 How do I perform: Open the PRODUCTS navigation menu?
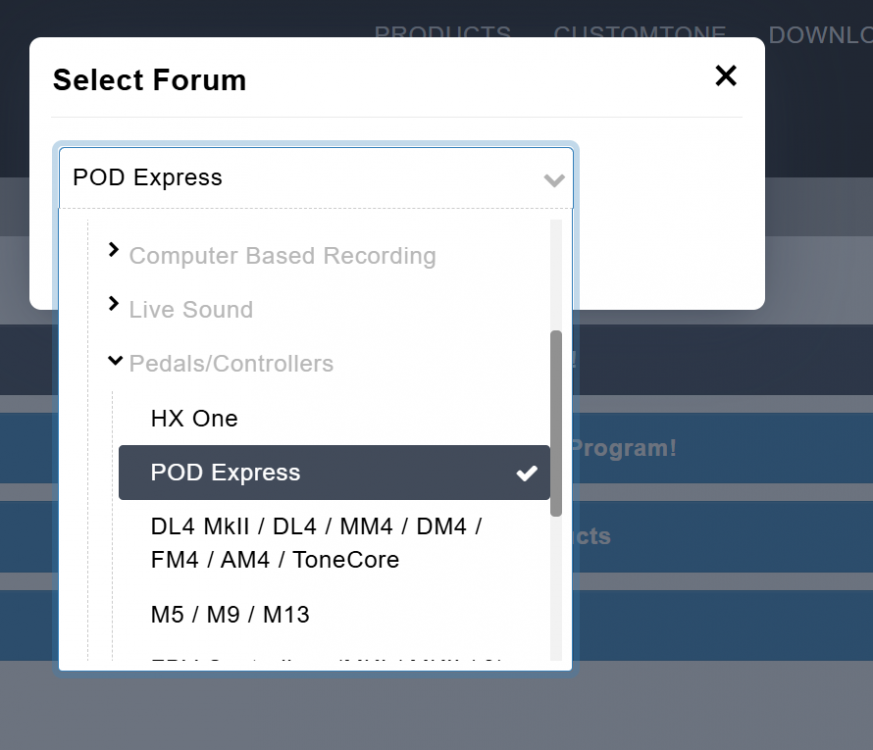pos(442,33)
